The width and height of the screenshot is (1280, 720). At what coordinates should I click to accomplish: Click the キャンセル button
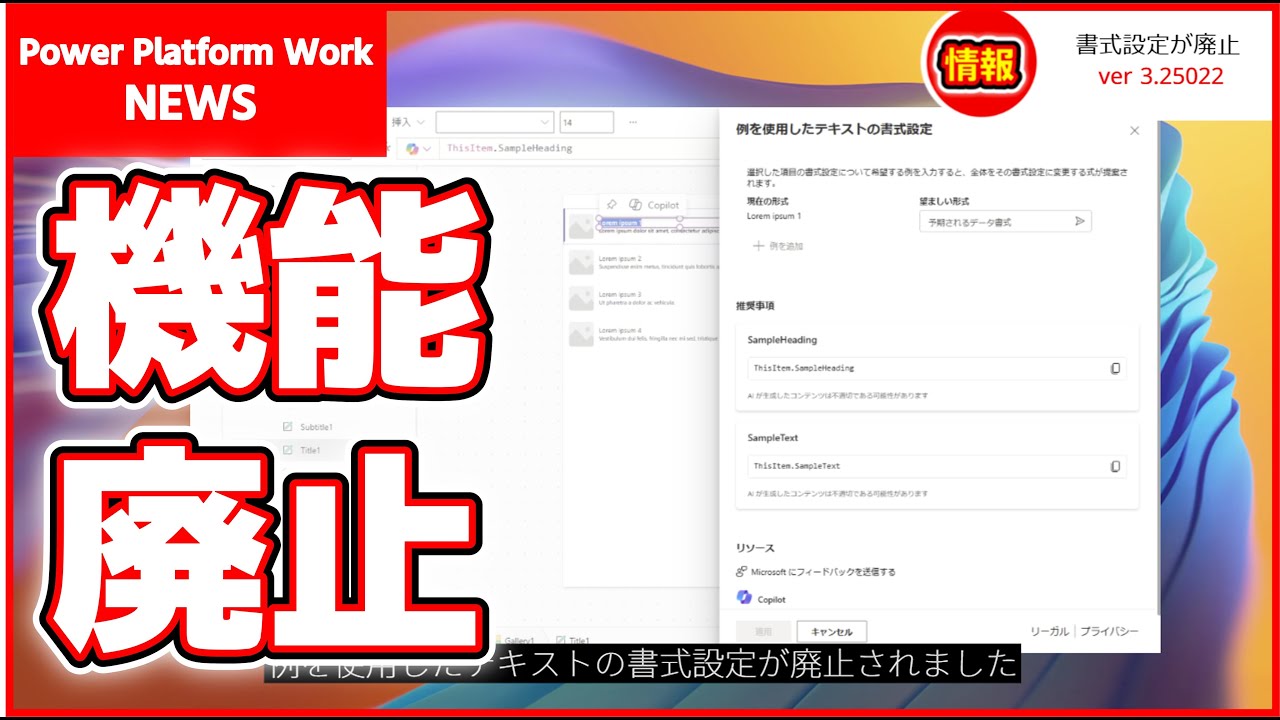(x=832, y=632)
